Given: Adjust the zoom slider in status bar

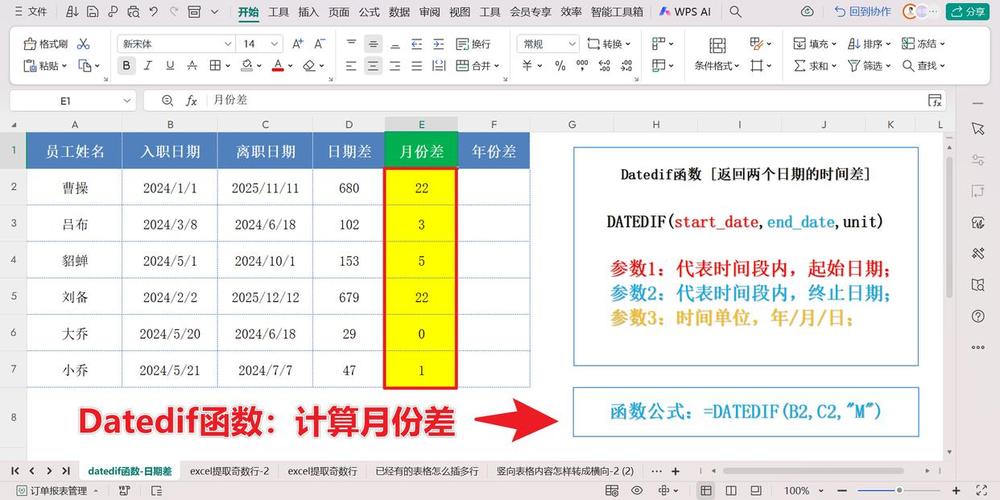Looking at the screenshot, I should coord(899,490).
